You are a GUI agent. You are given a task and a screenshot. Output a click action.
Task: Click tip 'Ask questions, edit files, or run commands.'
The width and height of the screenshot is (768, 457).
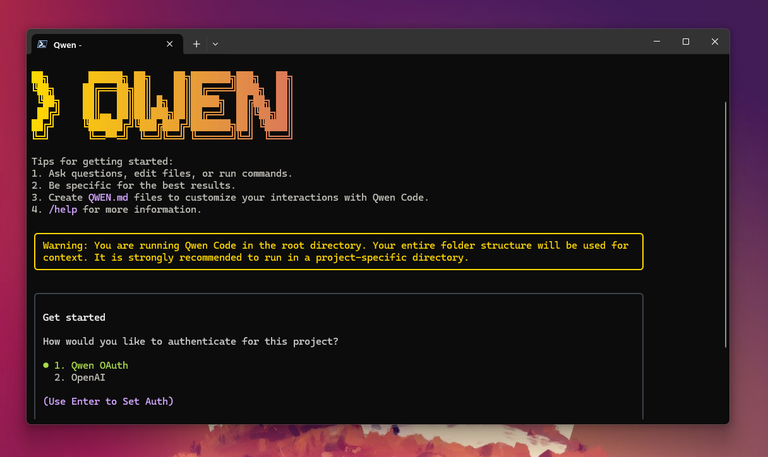coord(170,174)
